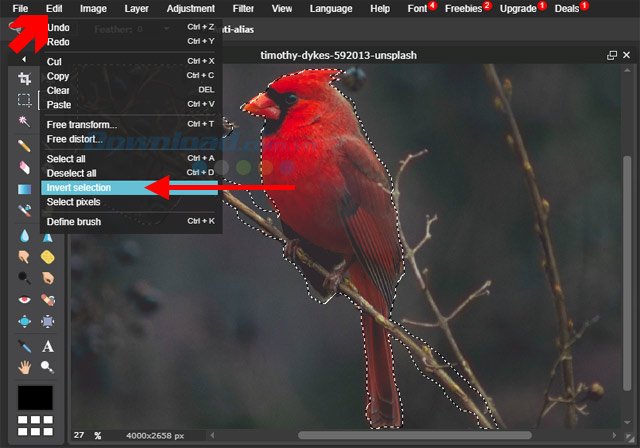
Task: Open the Adjustment menu
Action: (x=191, y=9)
